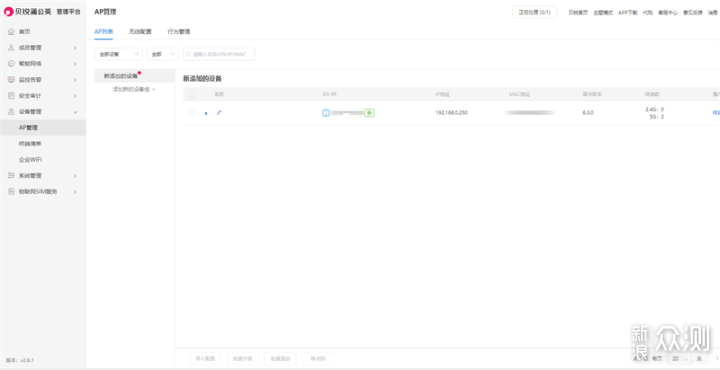Click the 5G: 2 terminal count

point(658,117)
